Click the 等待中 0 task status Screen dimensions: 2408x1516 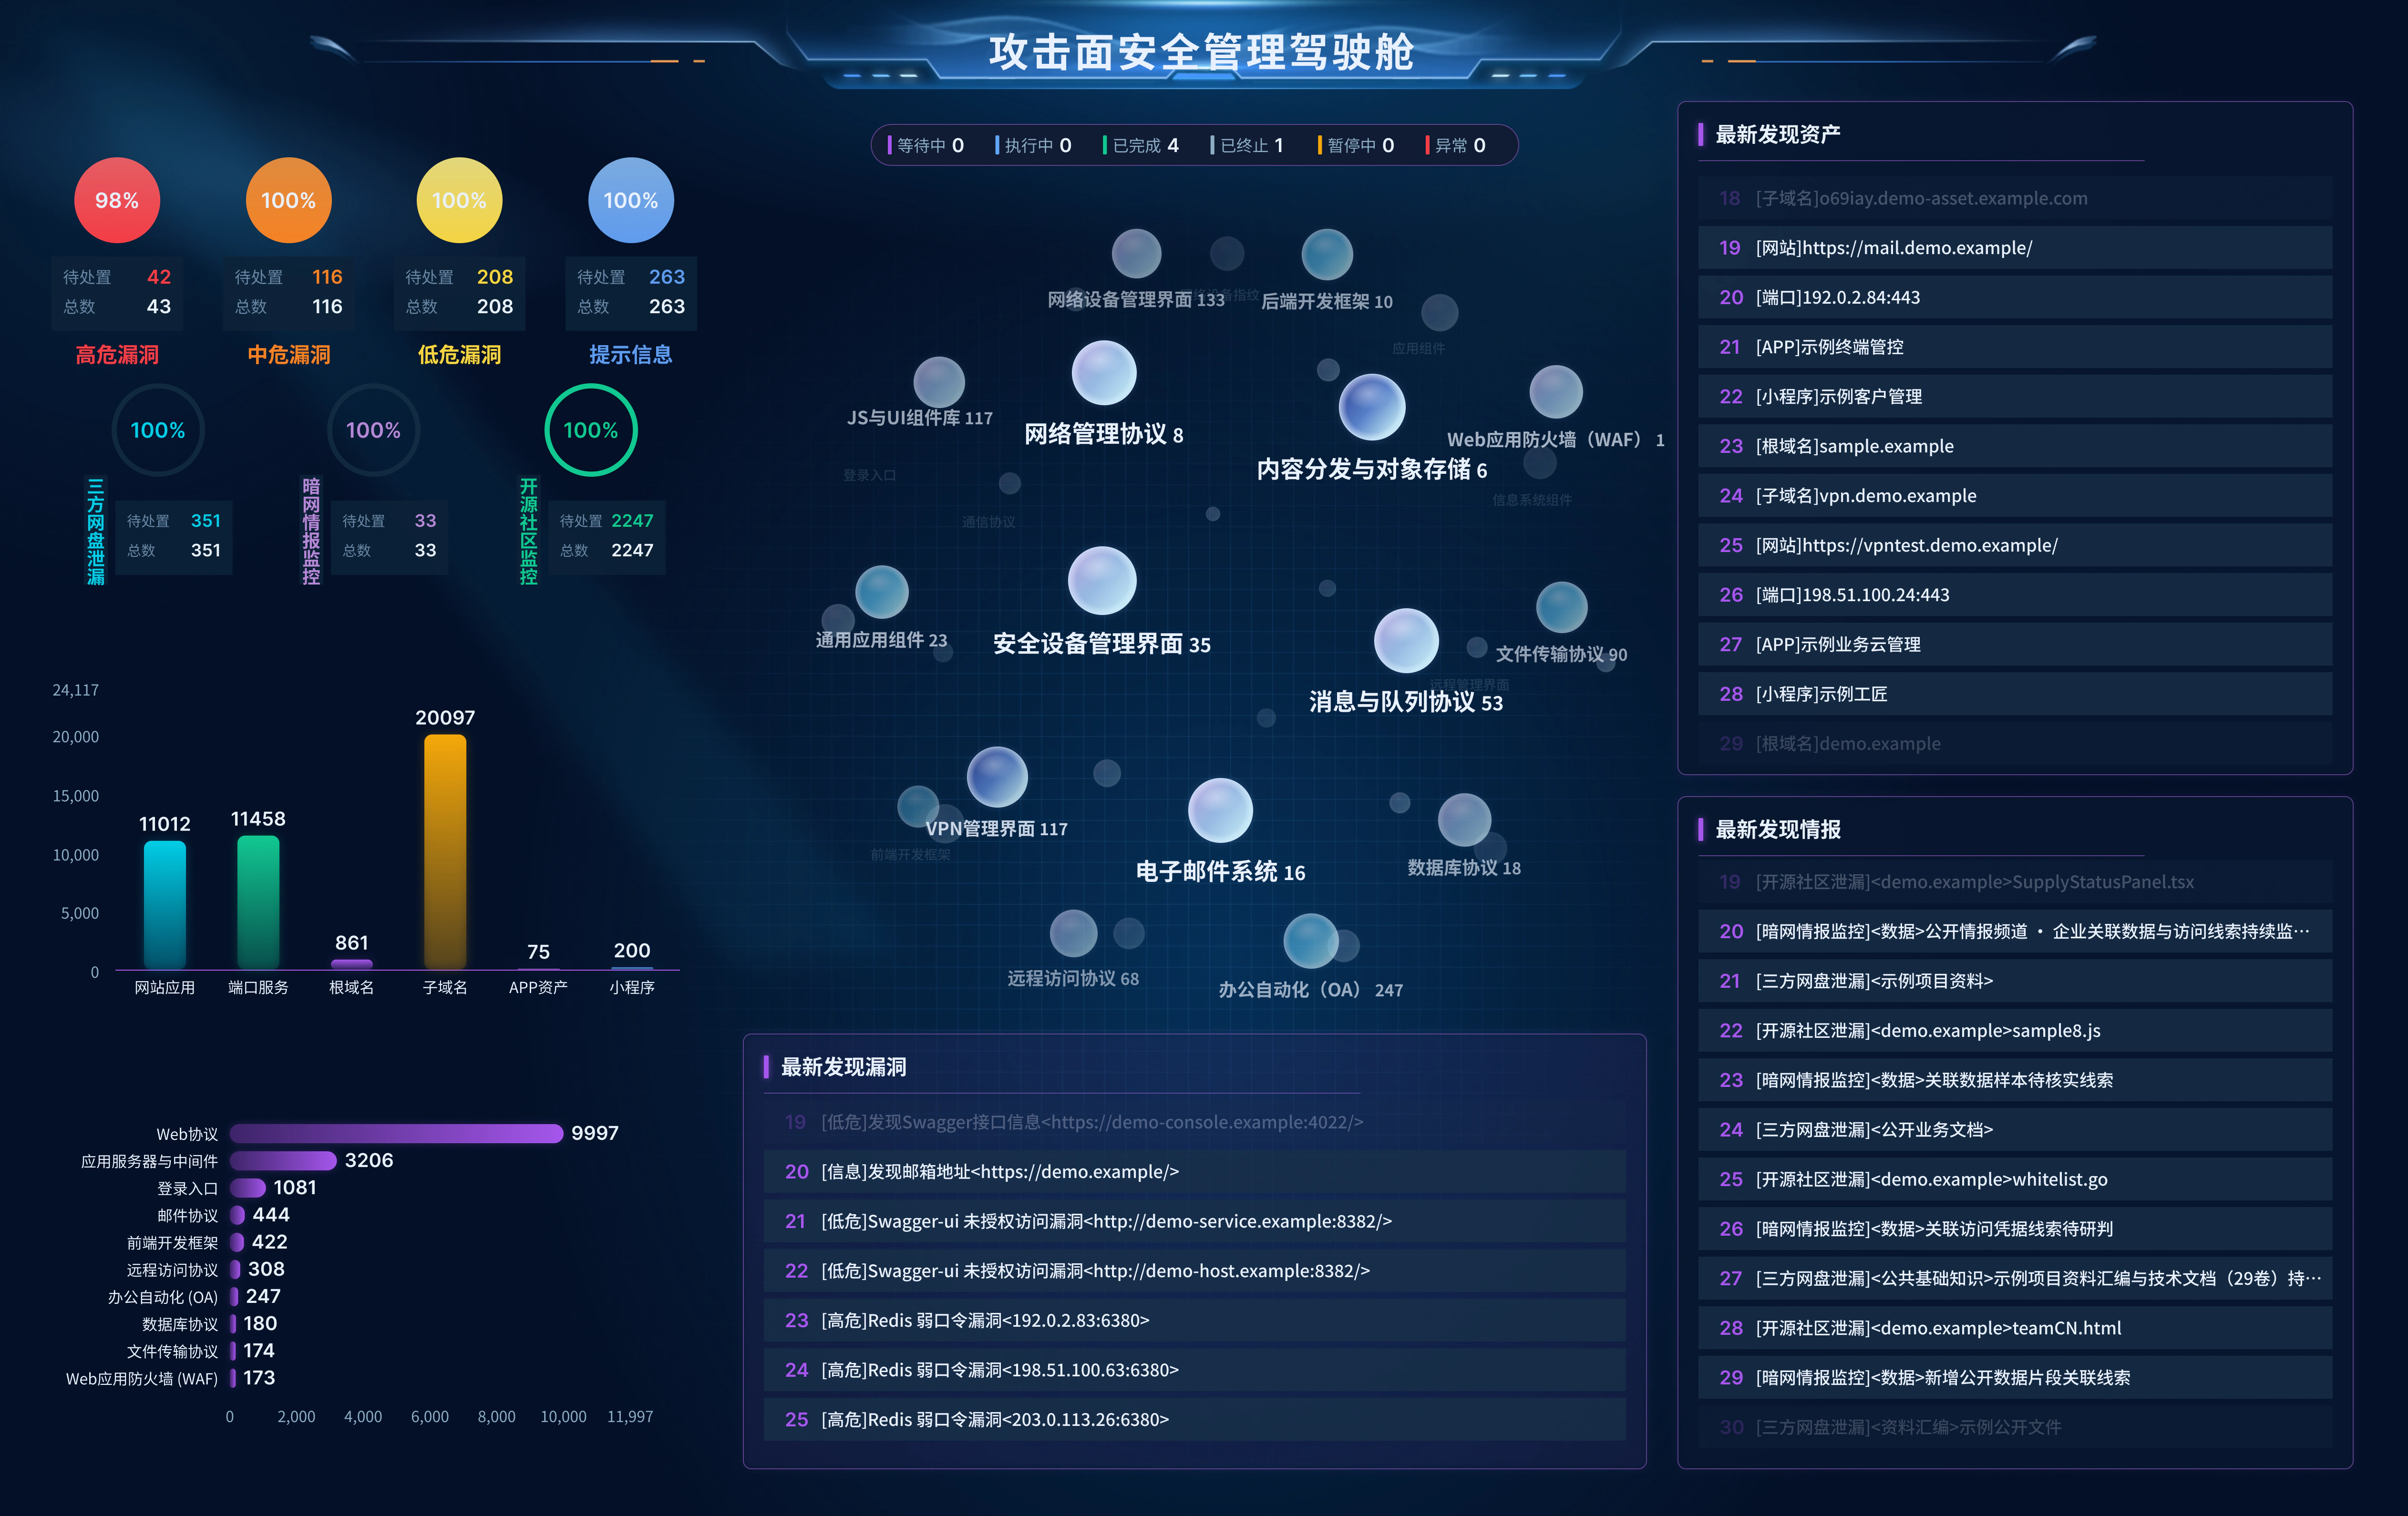pos(926,146)
